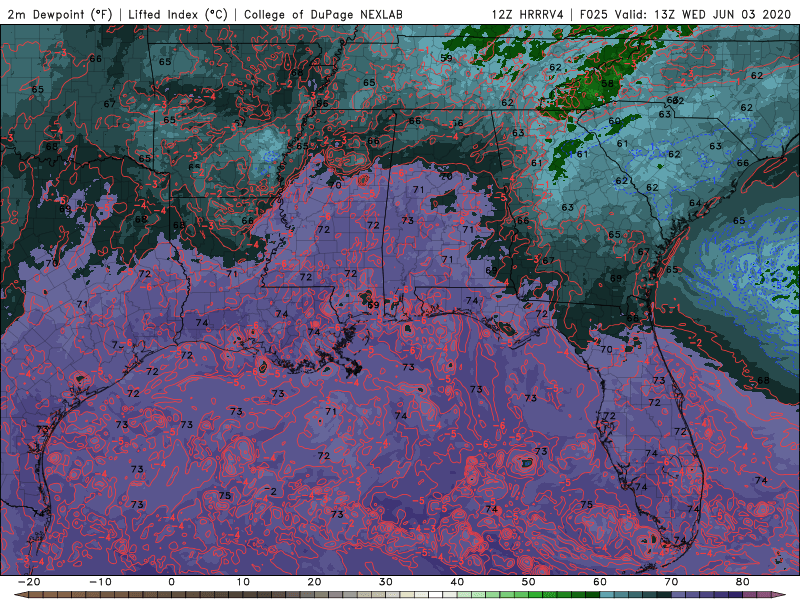
Task: Click the '2m Dewpoint (°F)' title text
Action: pyautogui.click(x=60, y=15)
